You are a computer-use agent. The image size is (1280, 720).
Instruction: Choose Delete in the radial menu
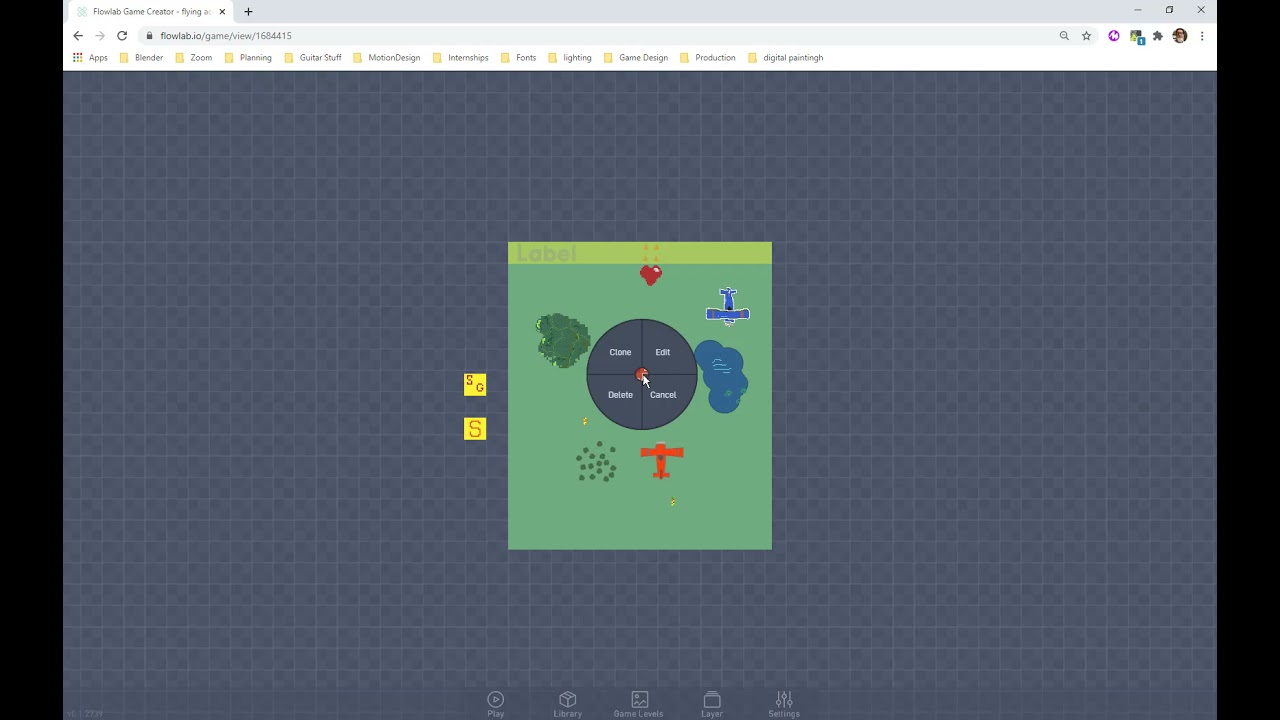(x=620, y=395)
